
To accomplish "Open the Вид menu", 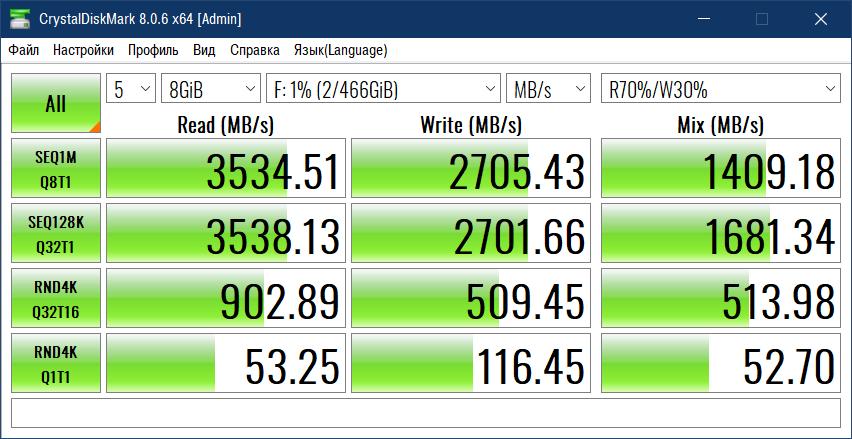I will click(204, 51).
